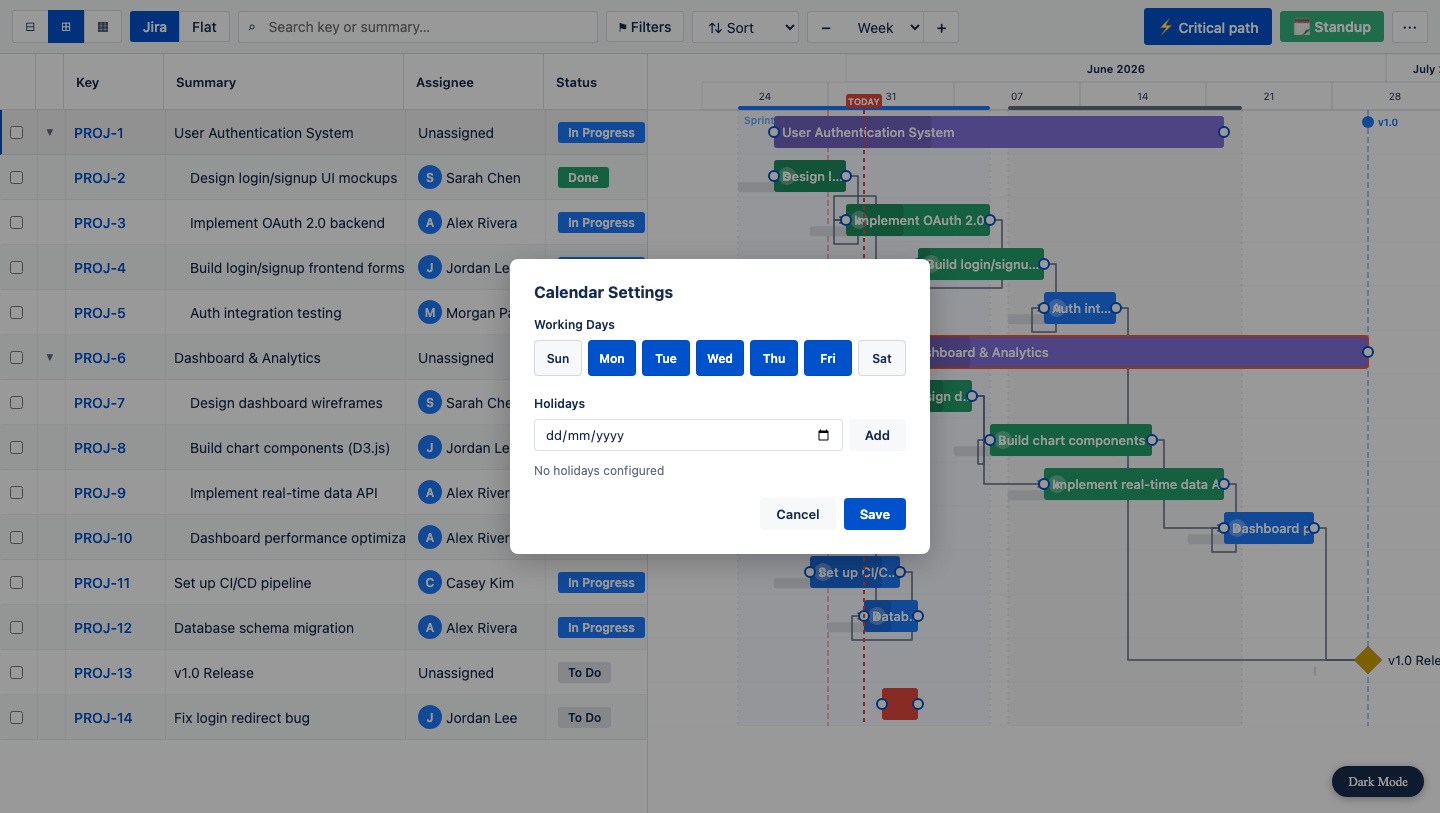Click the zoom out minus button
This screenshot has height=813, width=1440.
[825, 27]
